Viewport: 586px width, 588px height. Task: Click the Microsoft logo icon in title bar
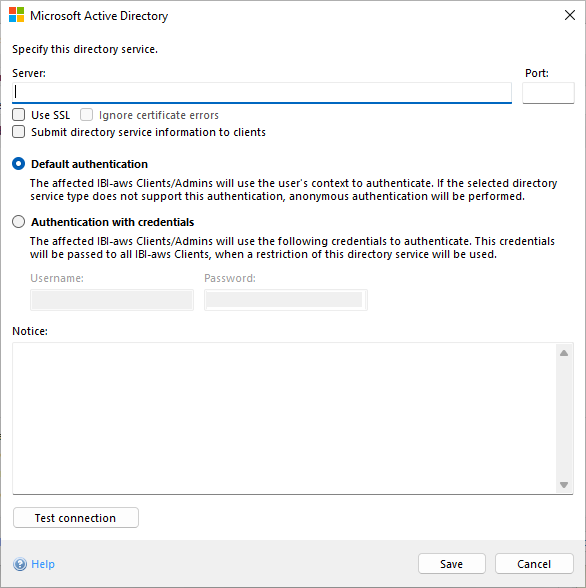(16, 15)
